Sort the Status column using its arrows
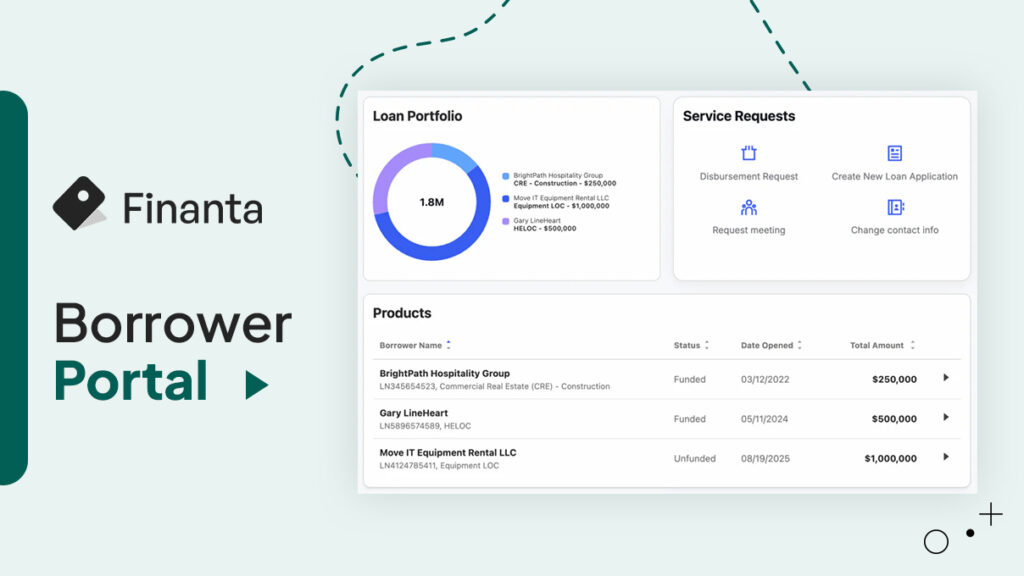The image size is (1024, 576). 707,345
